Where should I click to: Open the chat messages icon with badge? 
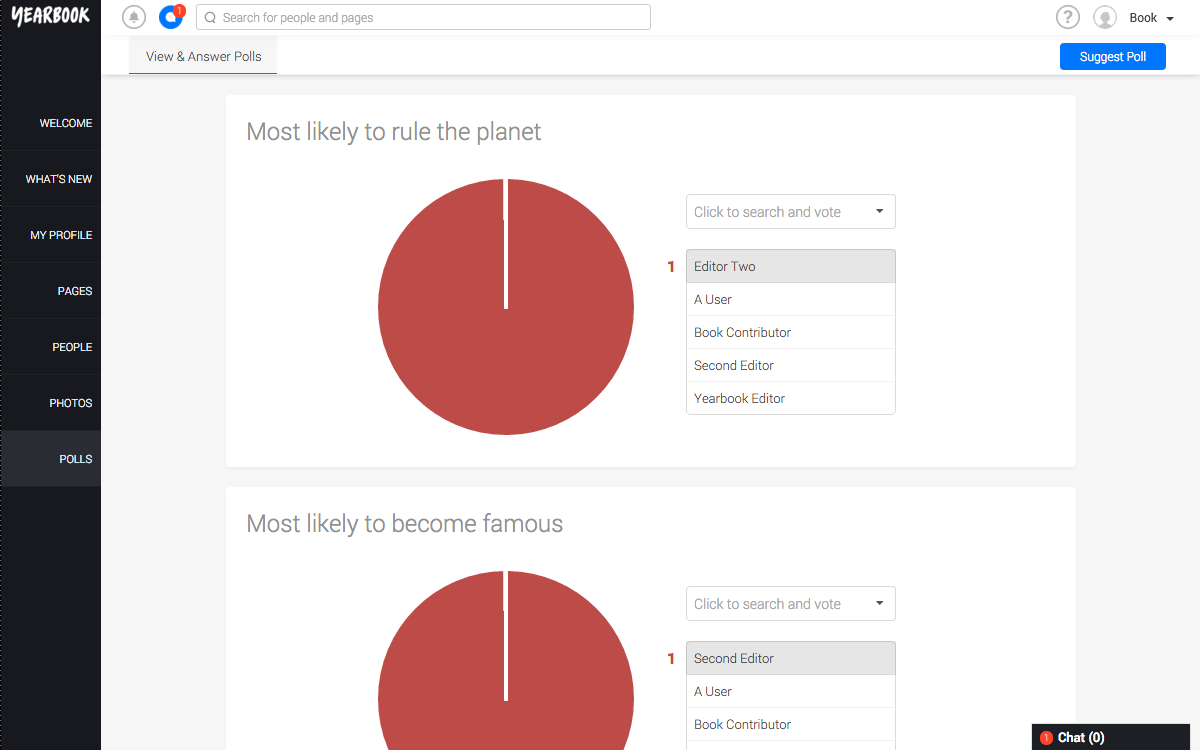pos(171,17)
